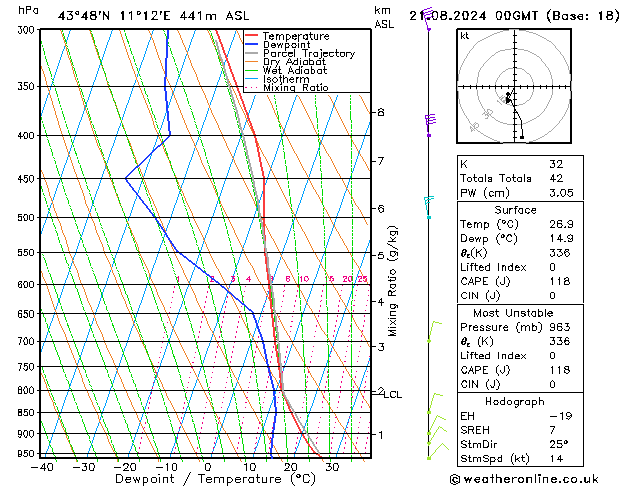
Task: Click the 700 pressure level label
Action: coord(28,342)
